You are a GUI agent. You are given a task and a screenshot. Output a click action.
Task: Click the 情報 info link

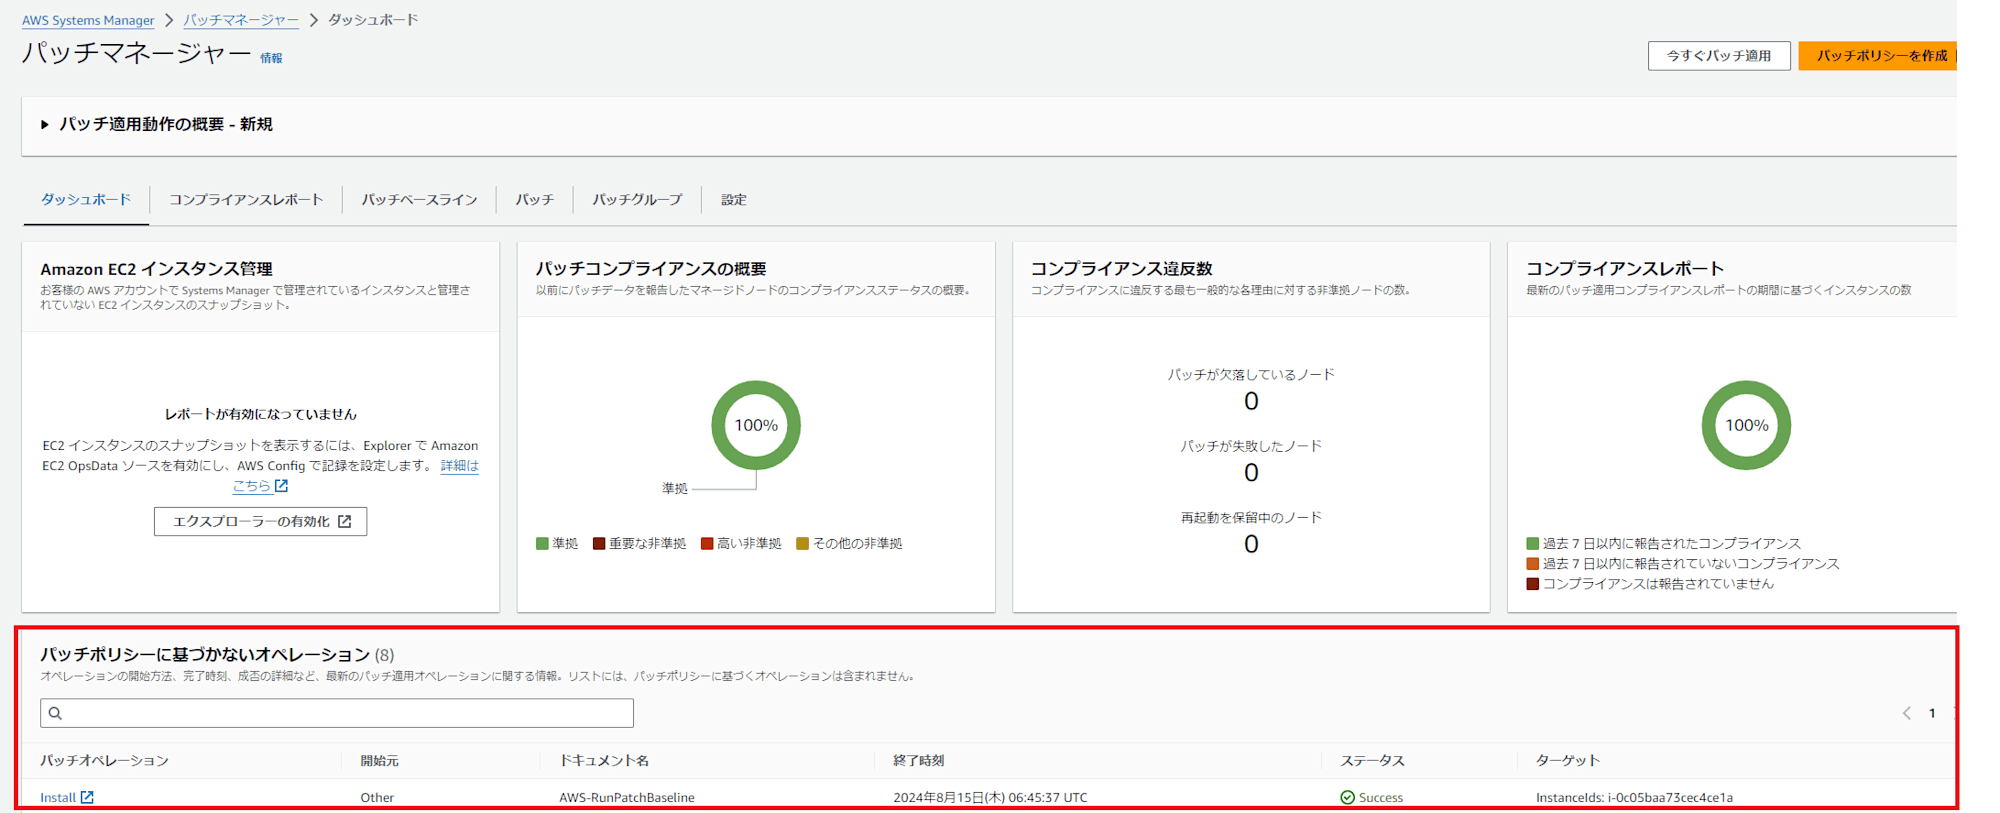point(271,58)
